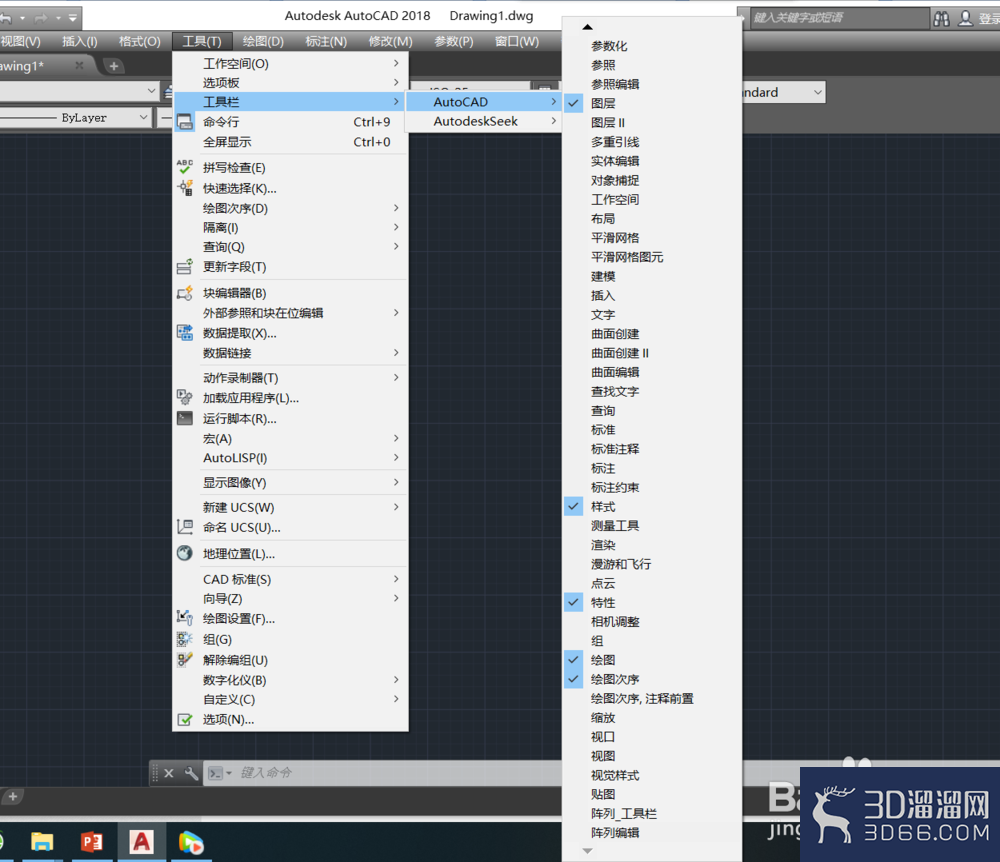The image size is (1000, 862).
Task: Click the Geographic Location globe icon
Action: click(x=185, y=553)
